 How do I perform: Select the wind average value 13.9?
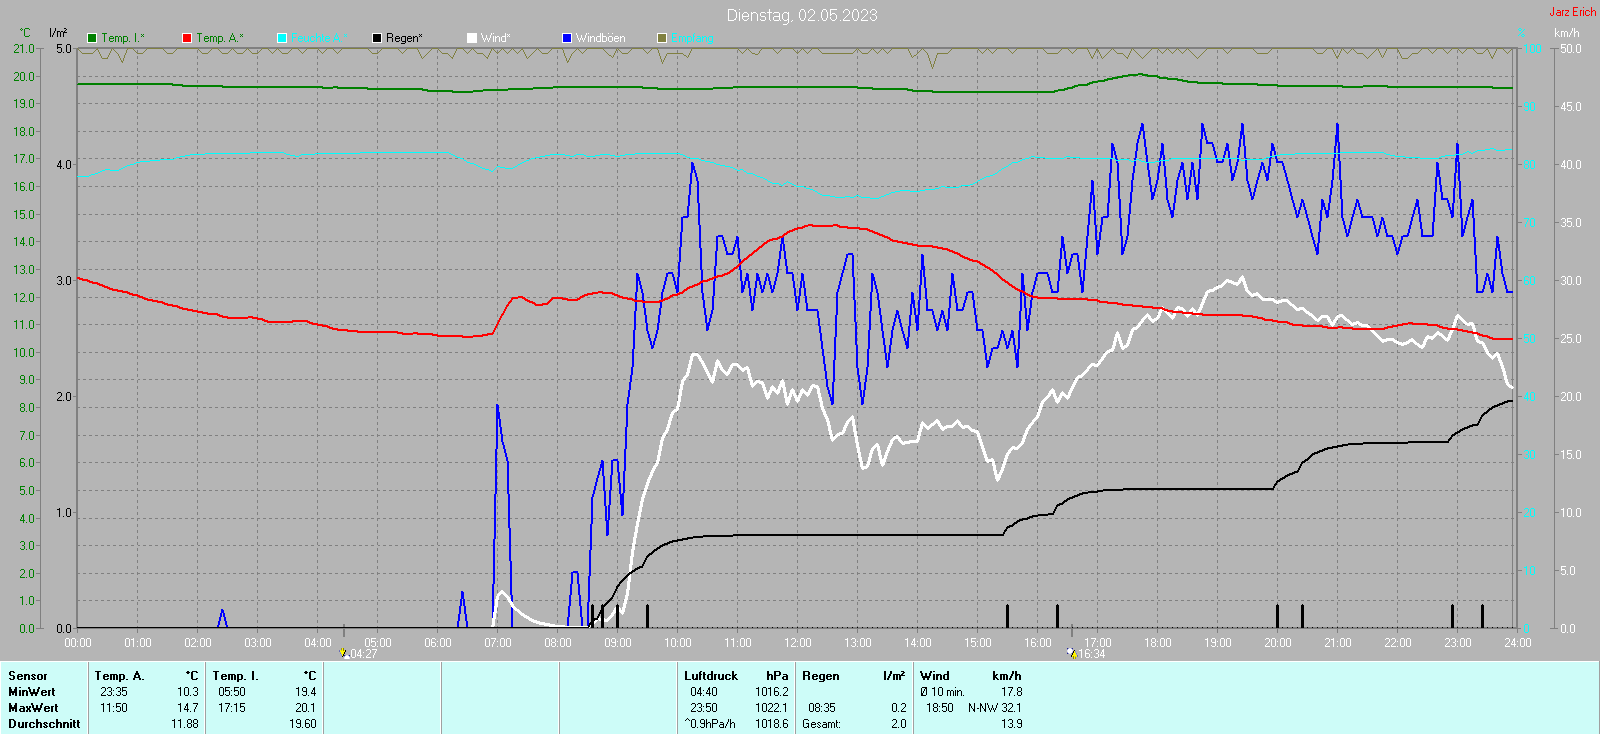(1012, 724)
